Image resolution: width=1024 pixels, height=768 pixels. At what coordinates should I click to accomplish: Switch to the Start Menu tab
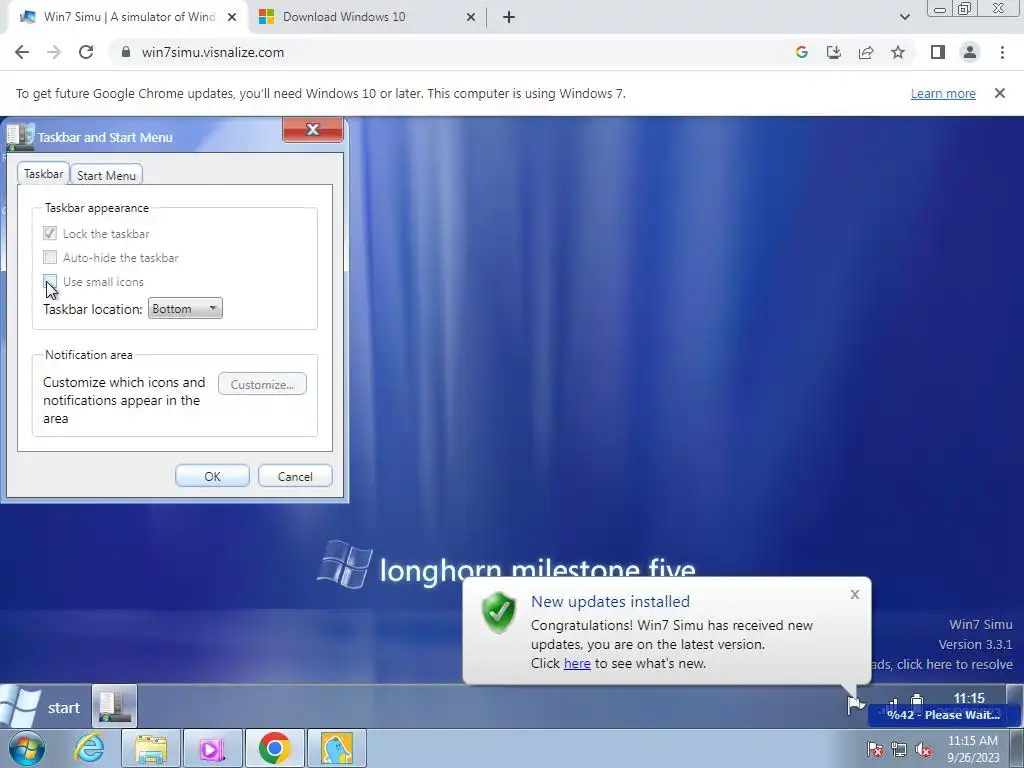(x=106, y=175)
